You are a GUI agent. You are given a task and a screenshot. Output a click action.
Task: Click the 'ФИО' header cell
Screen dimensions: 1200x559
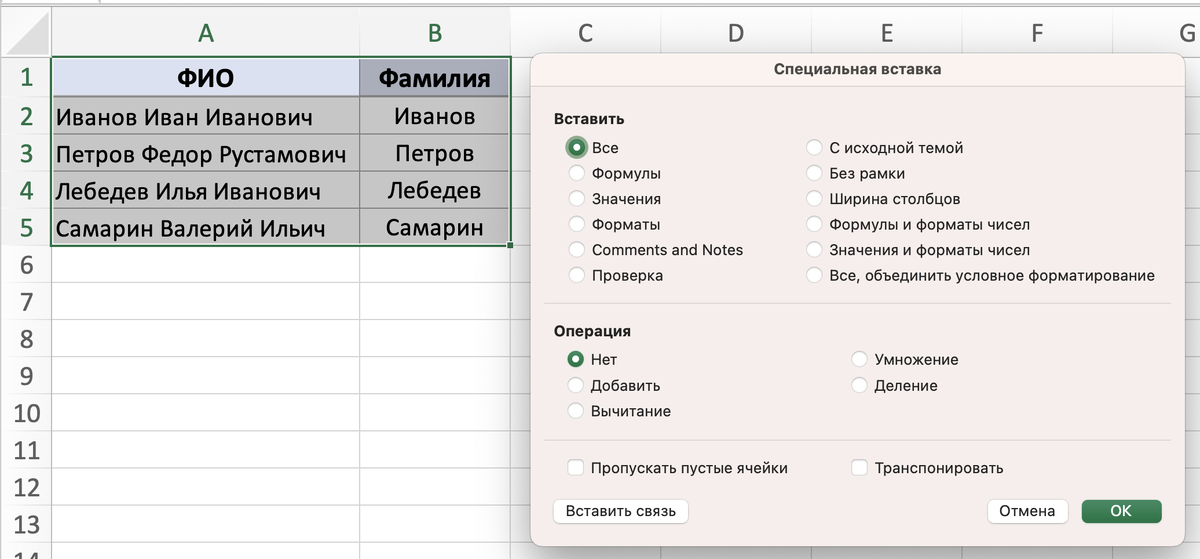205,78
